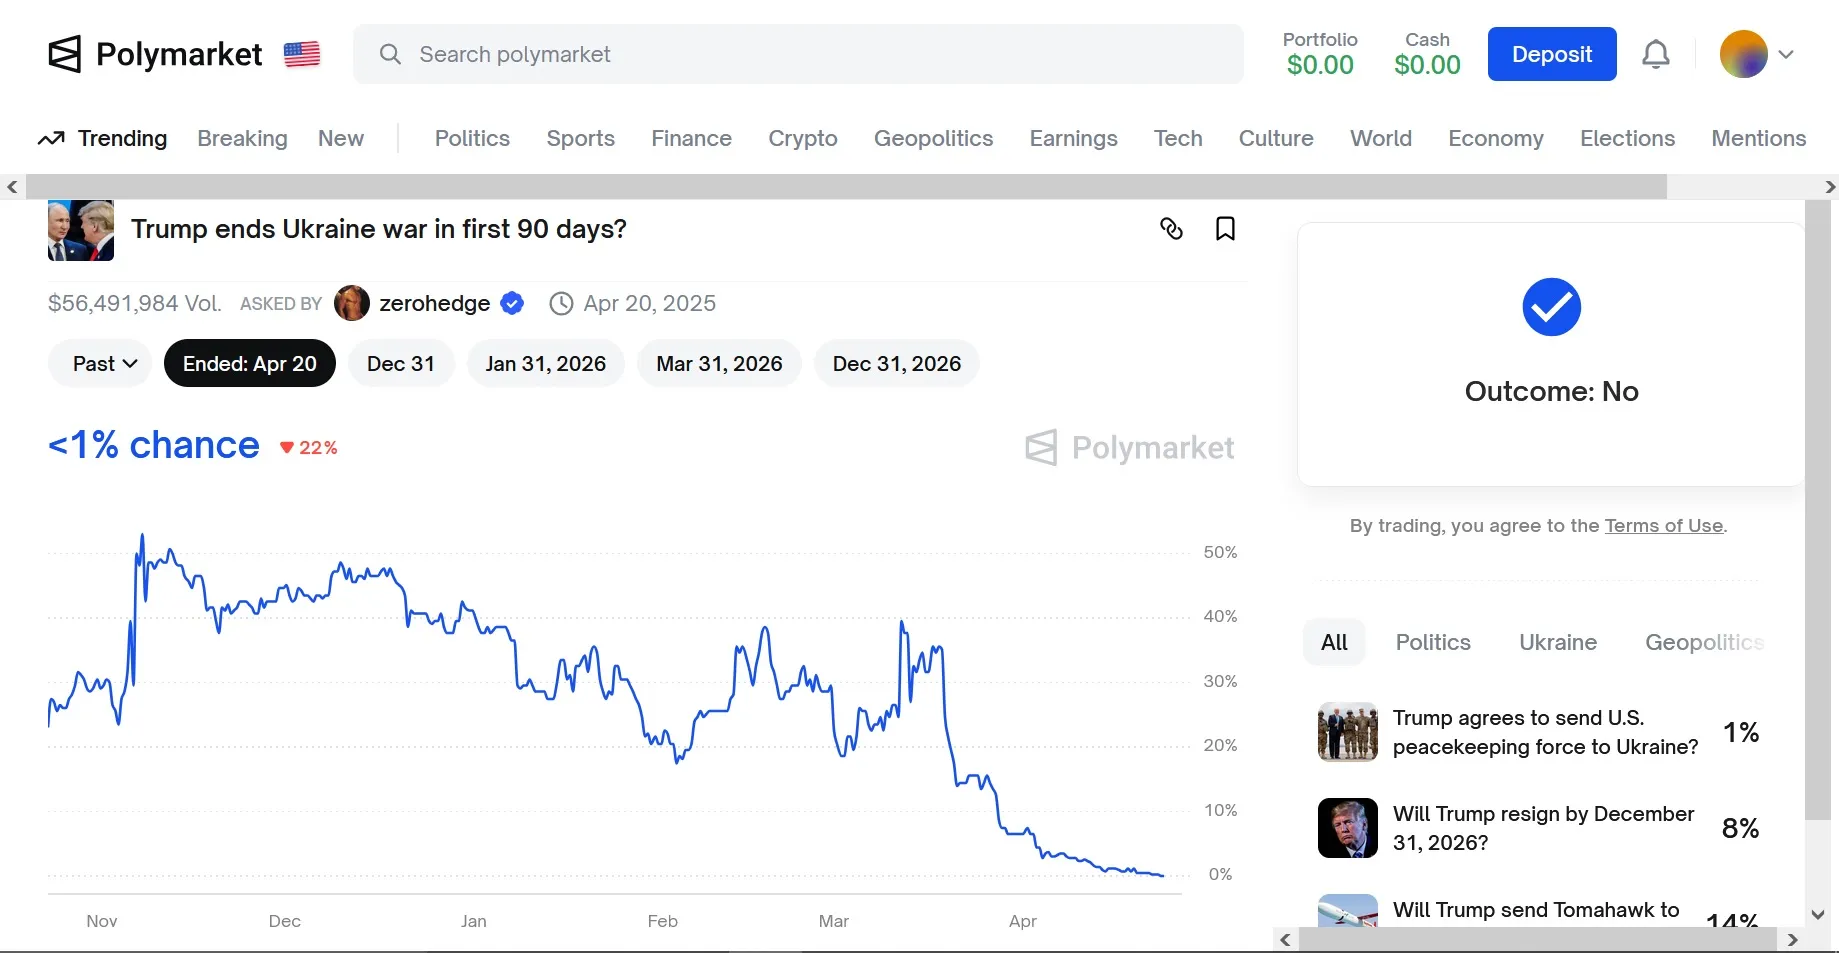
Task: Open the notifications bell icon
Action: (1655, 54)
